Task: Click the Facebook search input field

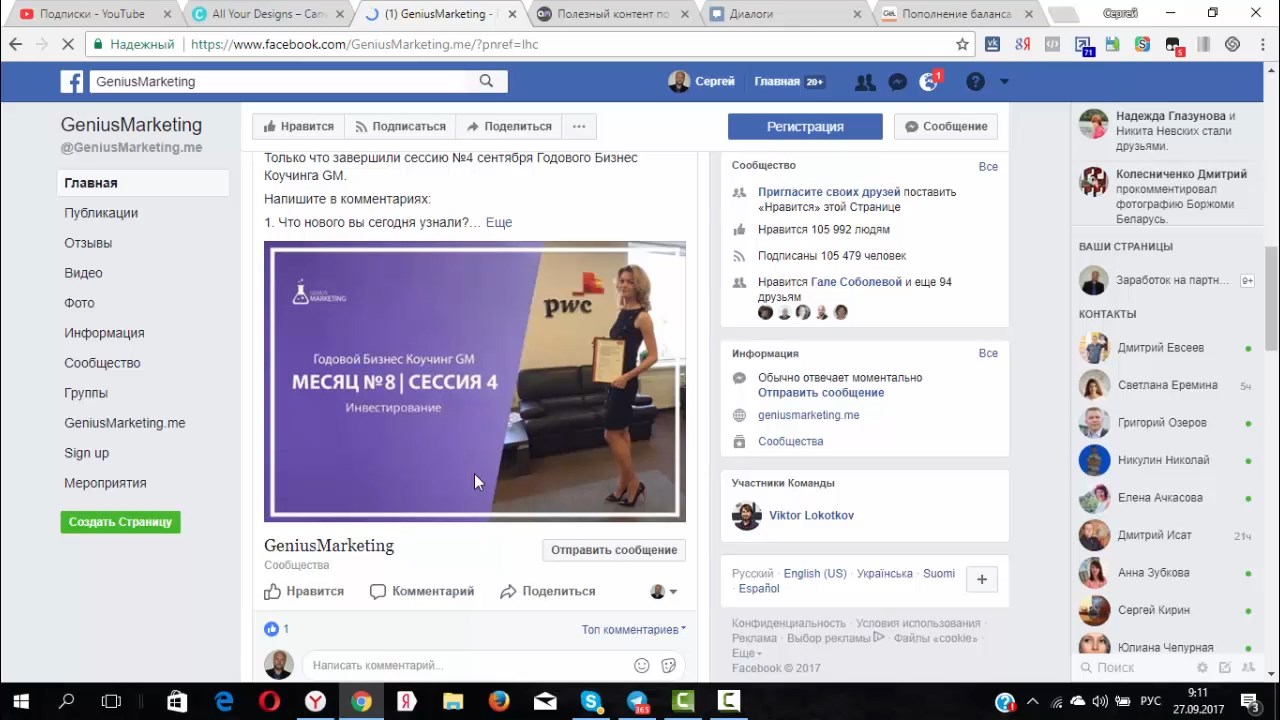Action: tap(280, 81)
